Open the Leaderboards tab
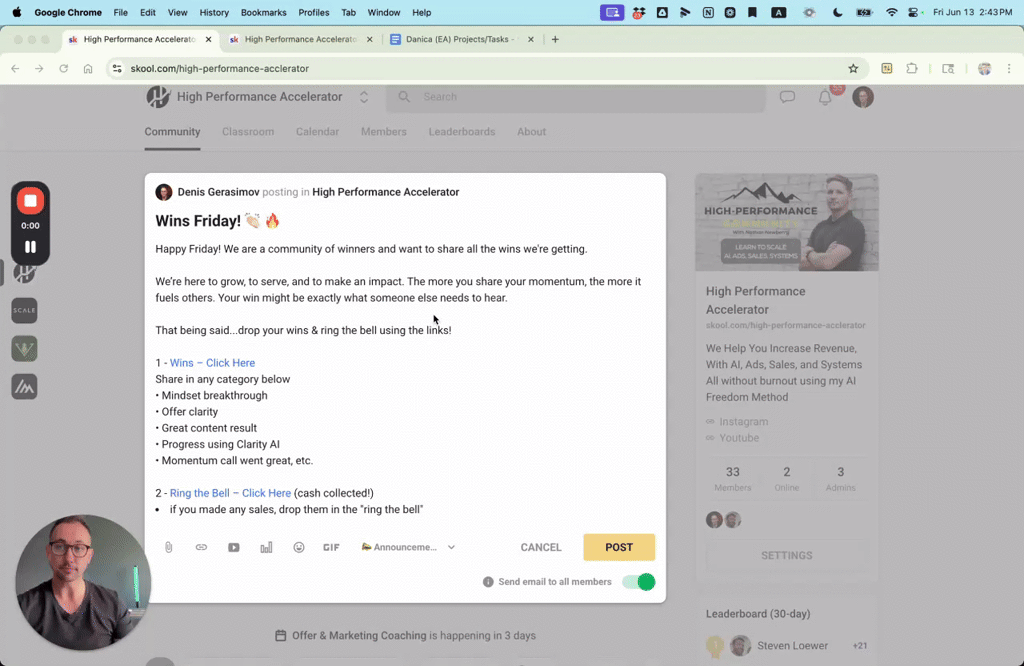 pyautogui.click(x=462, y=132)
